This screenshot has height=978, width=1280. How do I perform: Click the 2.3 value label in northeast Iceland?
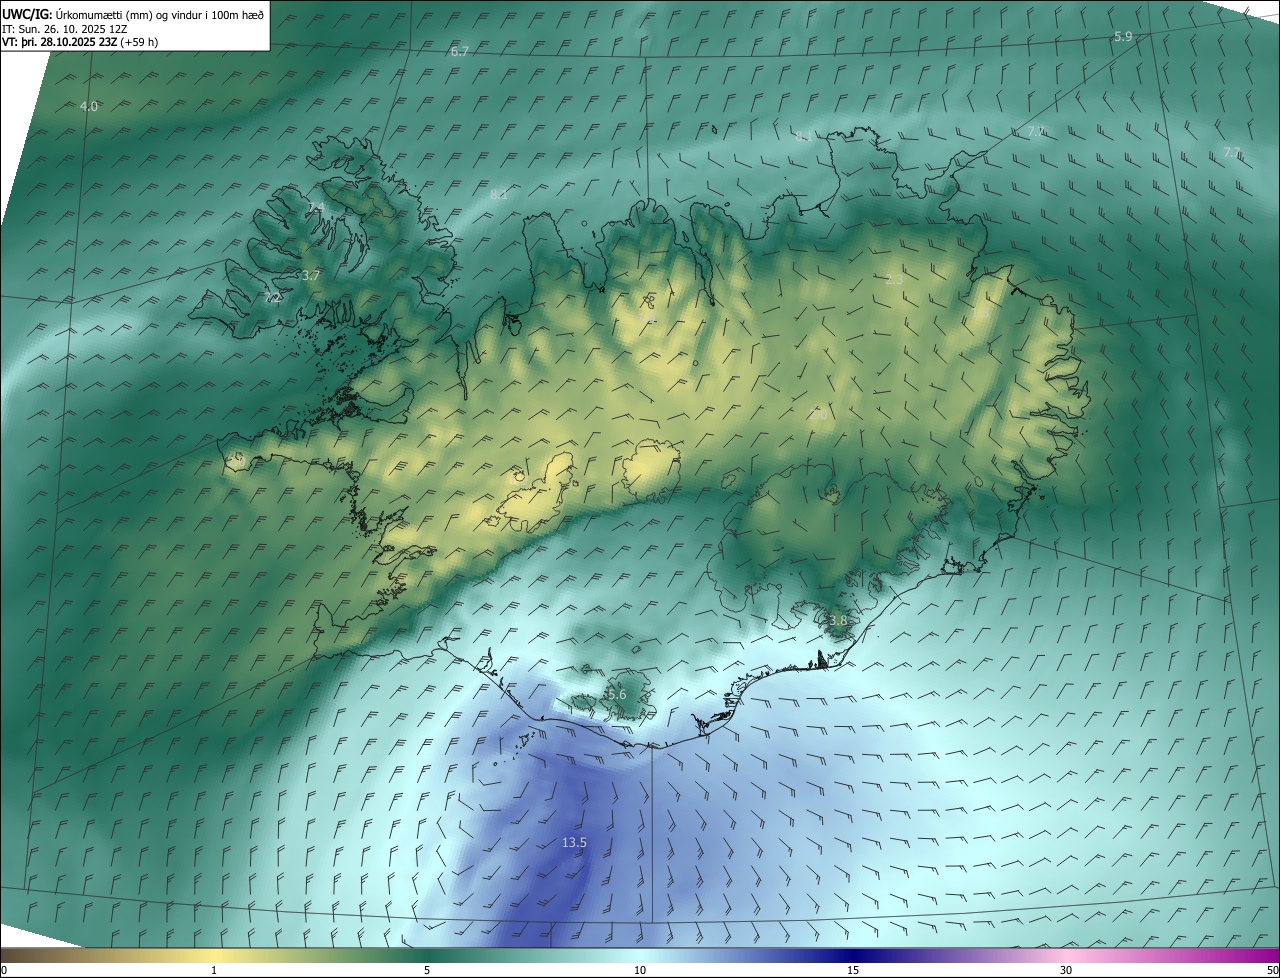(895, 280)
